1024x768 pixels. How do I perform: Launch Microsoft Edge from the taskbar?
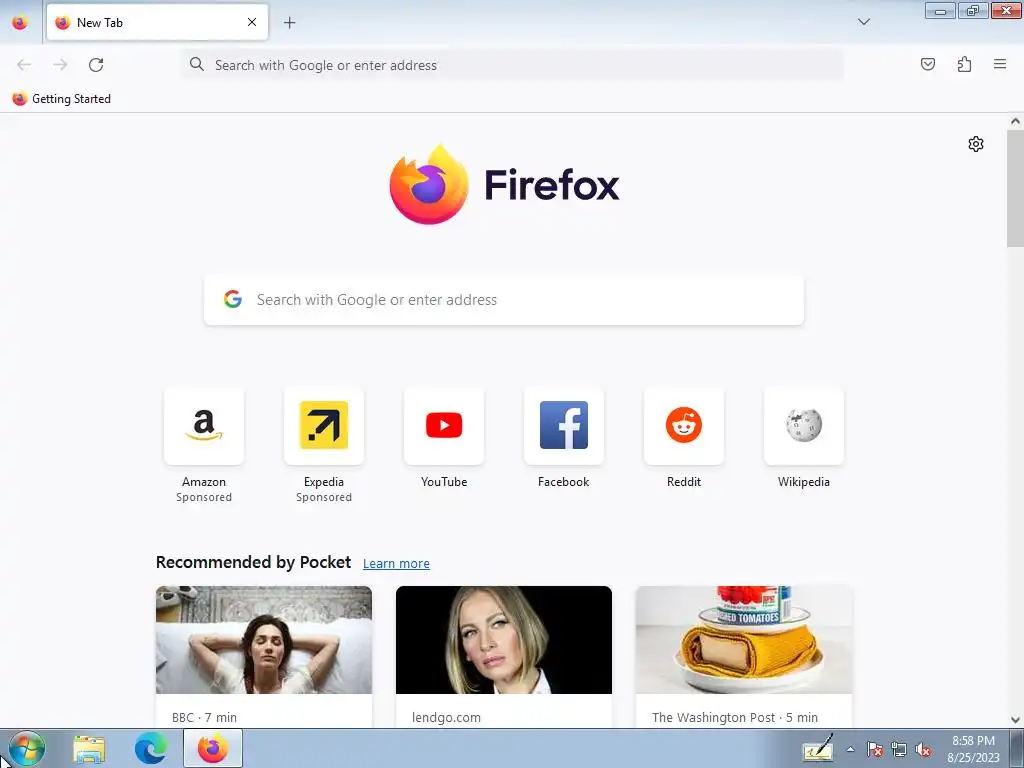click(x=150, y=749)
